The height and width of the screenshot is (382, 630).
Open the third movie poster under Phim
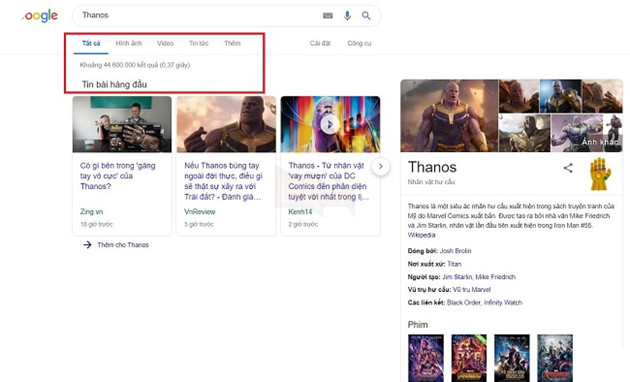click(512, 358)
